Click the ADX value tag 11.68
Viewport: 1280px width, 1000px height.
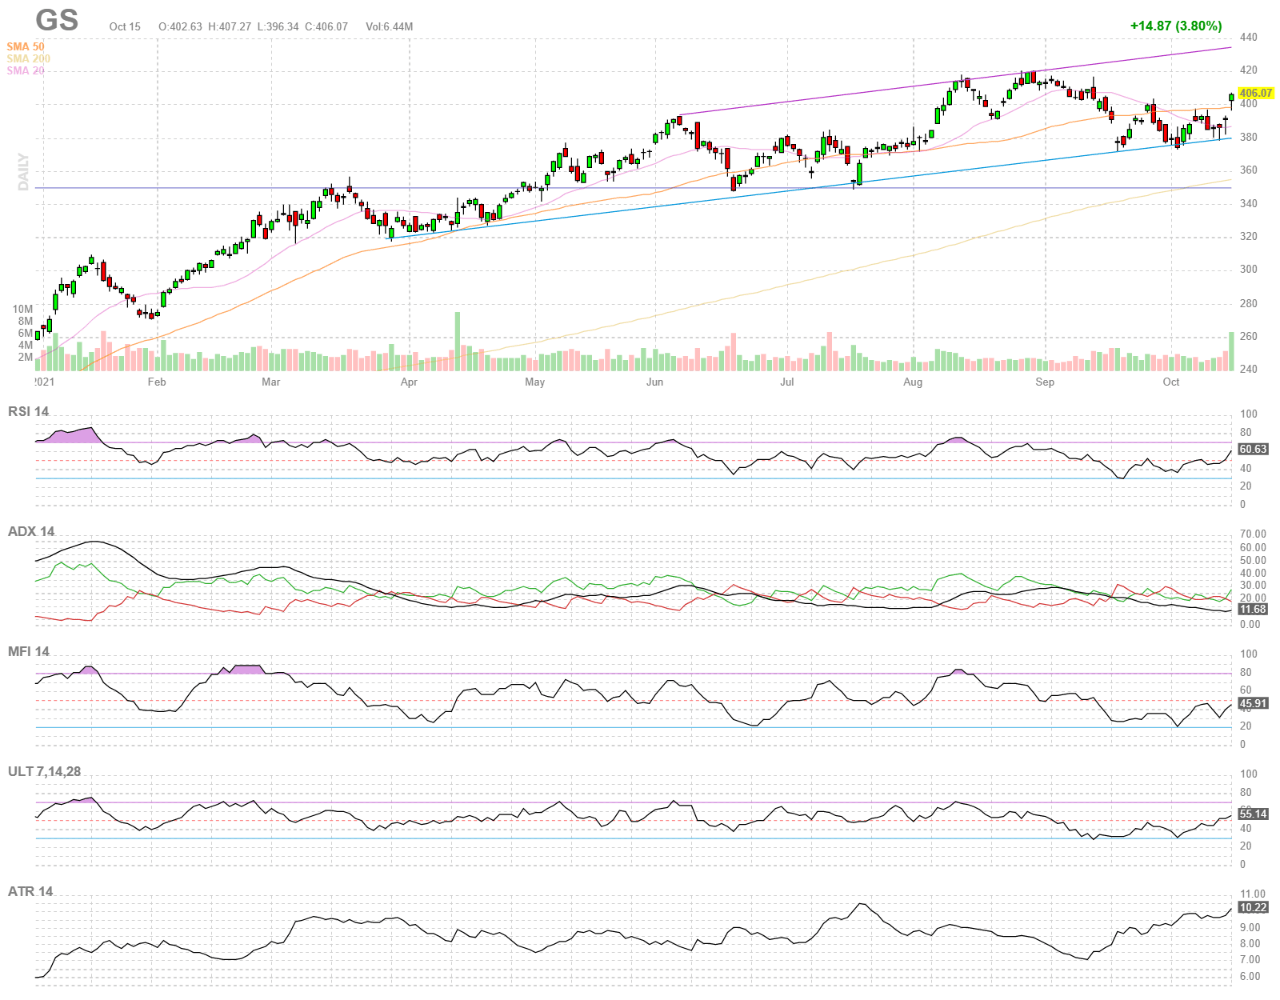pyautogui.click(x=1253, y=609)
